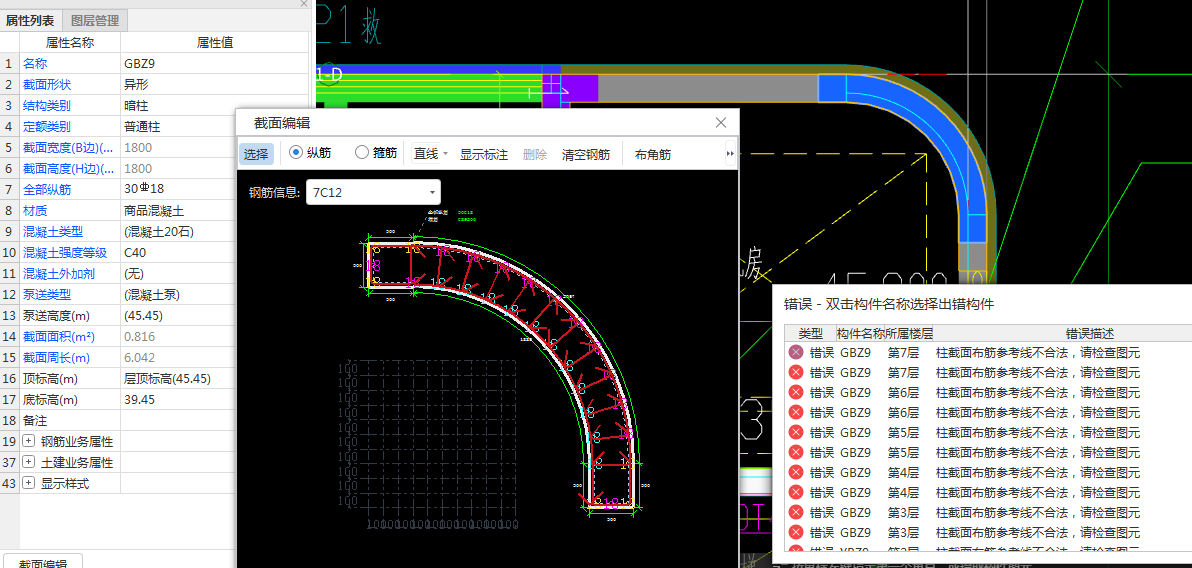
Task: Click the 类型 column header in error list
Action: pyautogui.click(x=810, y=333)
